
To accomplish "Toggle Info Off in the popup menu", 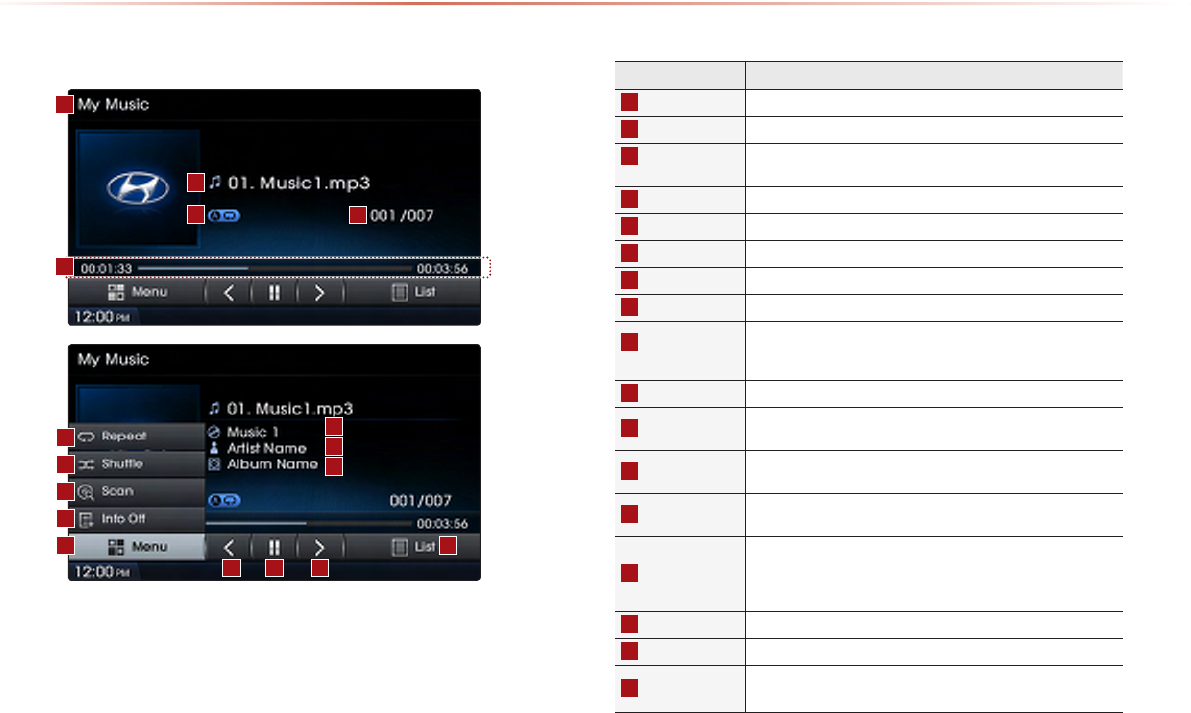I will [137, 519].
